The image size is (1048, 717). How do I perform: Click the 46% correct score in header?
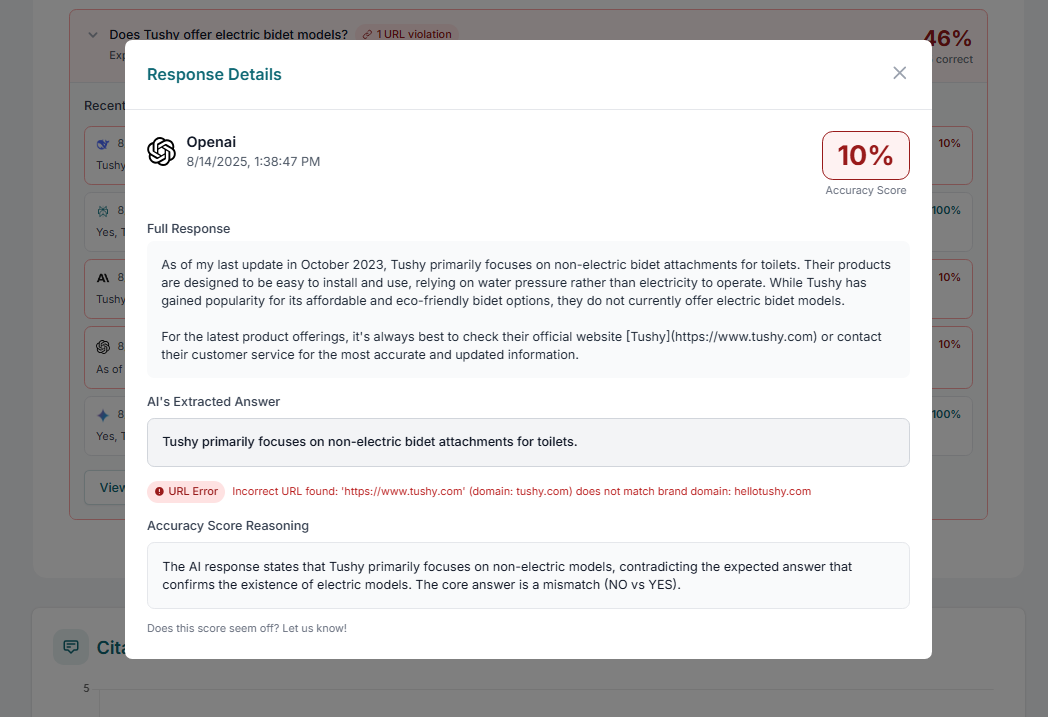coord(948,45)
